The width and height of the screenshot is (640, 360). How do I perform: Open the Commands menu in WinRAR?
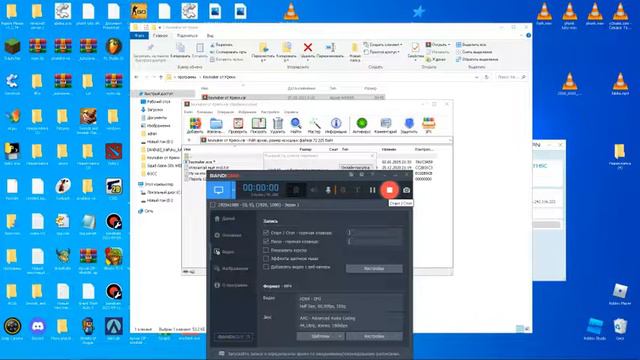[x=205, y=112]
